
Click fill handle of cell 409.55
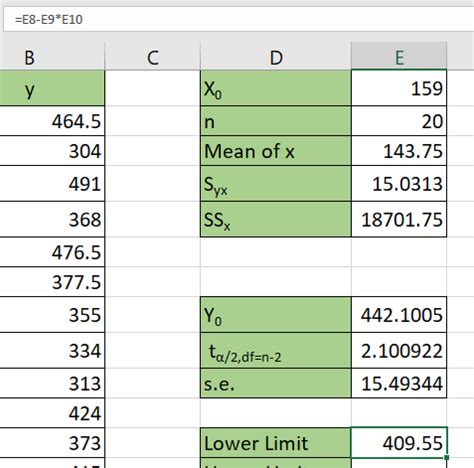(447, 458)
